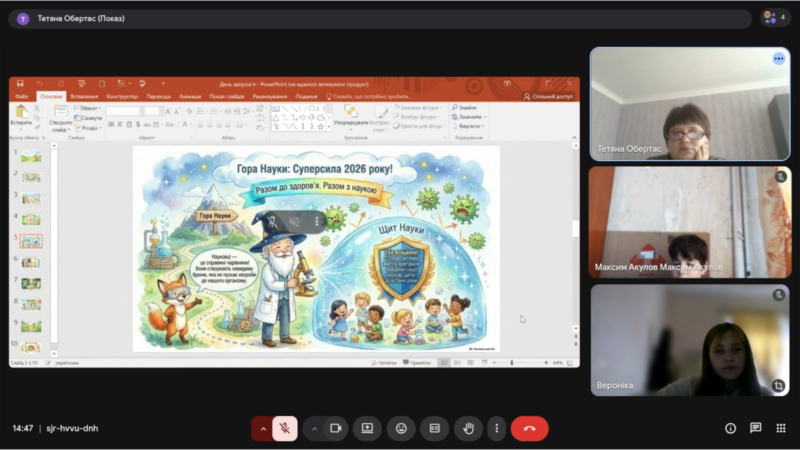This screenshot has height=450, width=800.
Task: Unmute the microphone in the call bar
Action: [285, 428]
